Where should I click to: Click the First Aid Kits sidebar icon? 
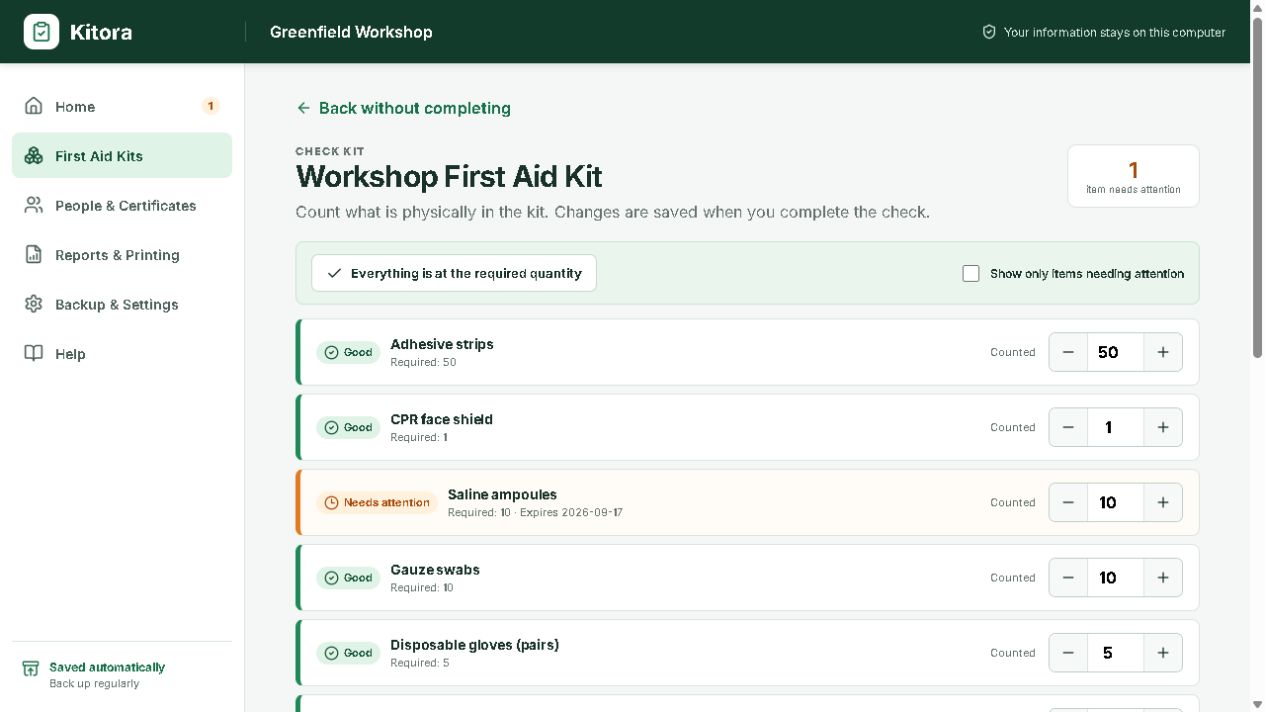coord(34,156)
